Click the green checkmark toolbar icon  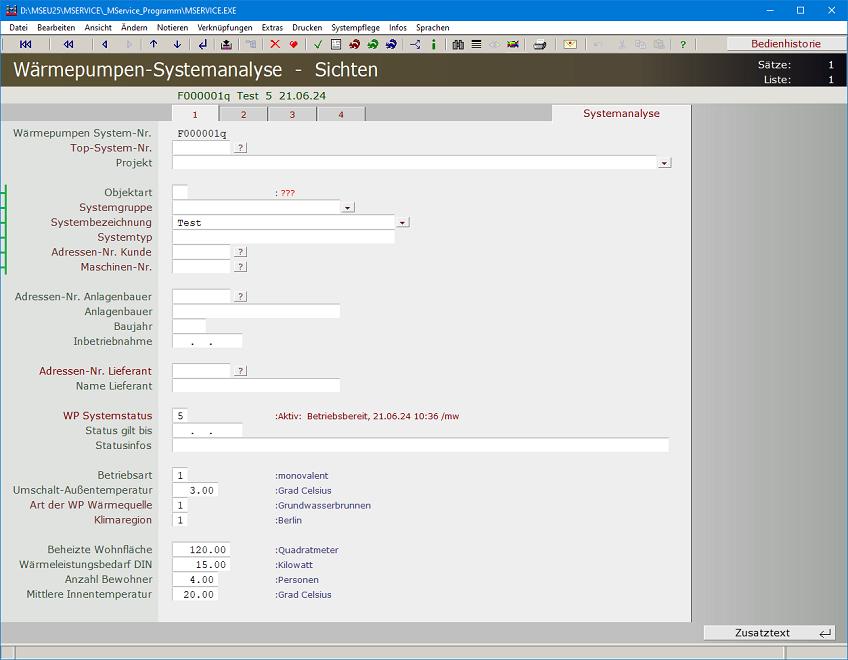[317, 44]
